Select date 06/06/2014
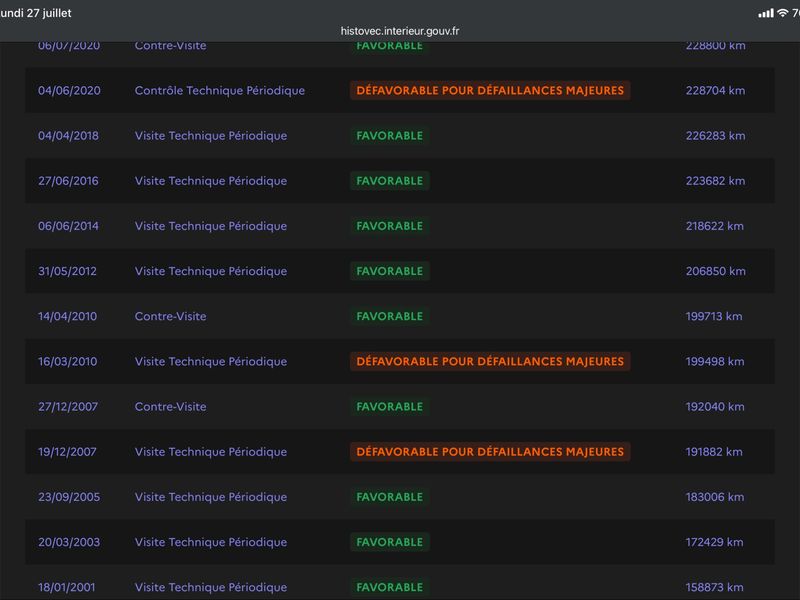Screen dimensions: 800x600 (68, 226)
